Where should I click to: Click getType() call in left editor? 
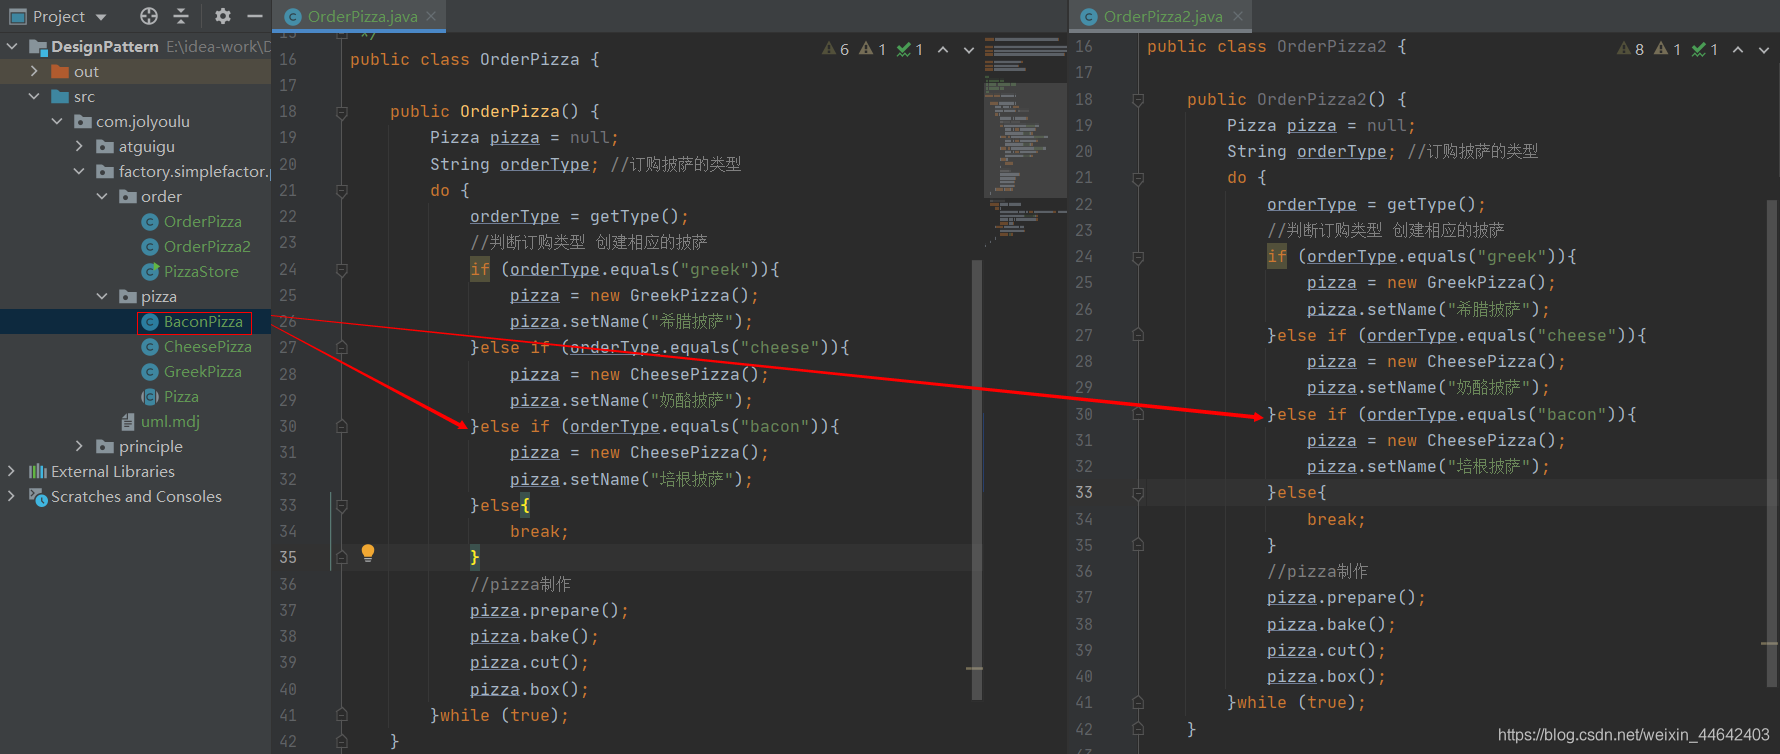(x=634, y=216)
